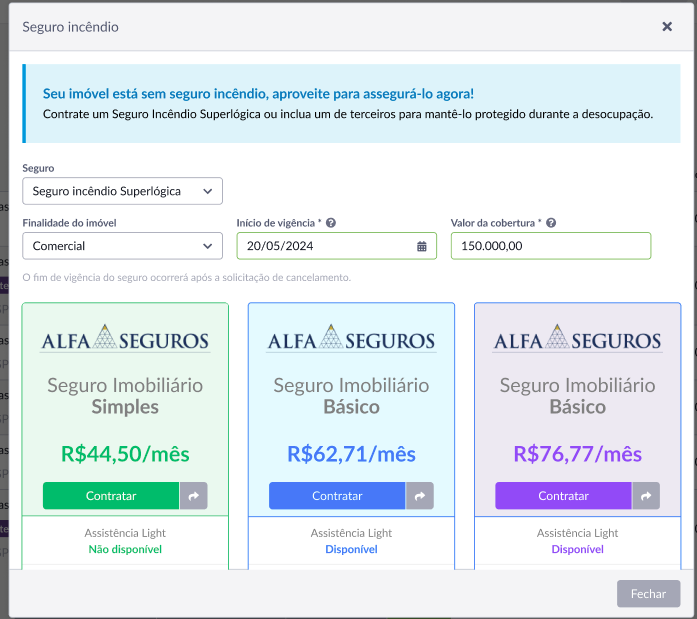
Task: Close the Seguro incêndio dialog with X
Action: pos(667,27)
